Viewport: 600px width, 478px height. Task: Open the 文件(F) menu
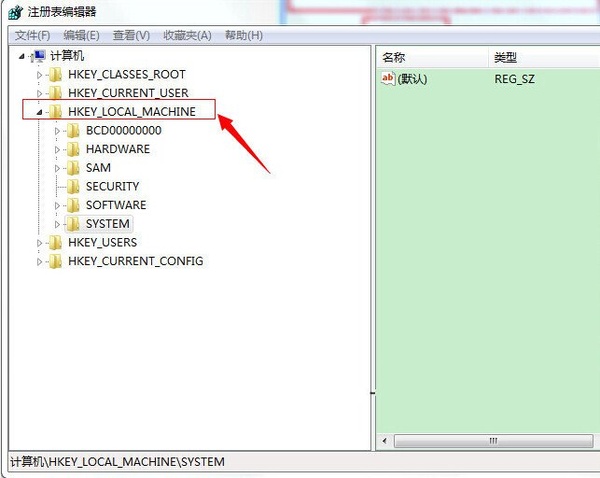(x=33, y=36)
